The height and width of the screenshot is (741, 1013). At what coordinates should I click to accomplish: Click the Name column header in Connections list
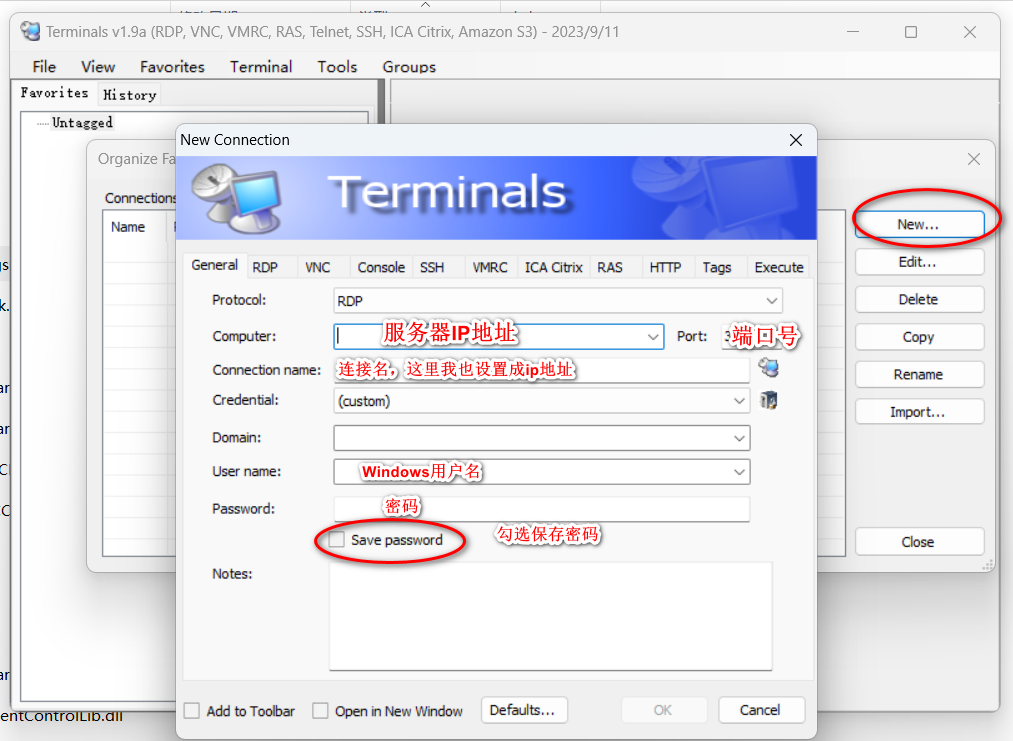[136, 227]
